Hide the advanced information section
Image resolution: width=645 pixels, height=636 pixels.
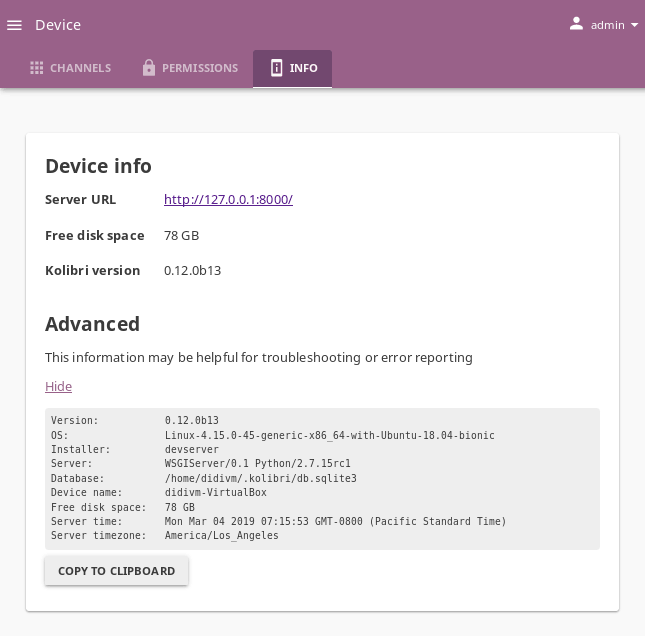coord(58,386)
